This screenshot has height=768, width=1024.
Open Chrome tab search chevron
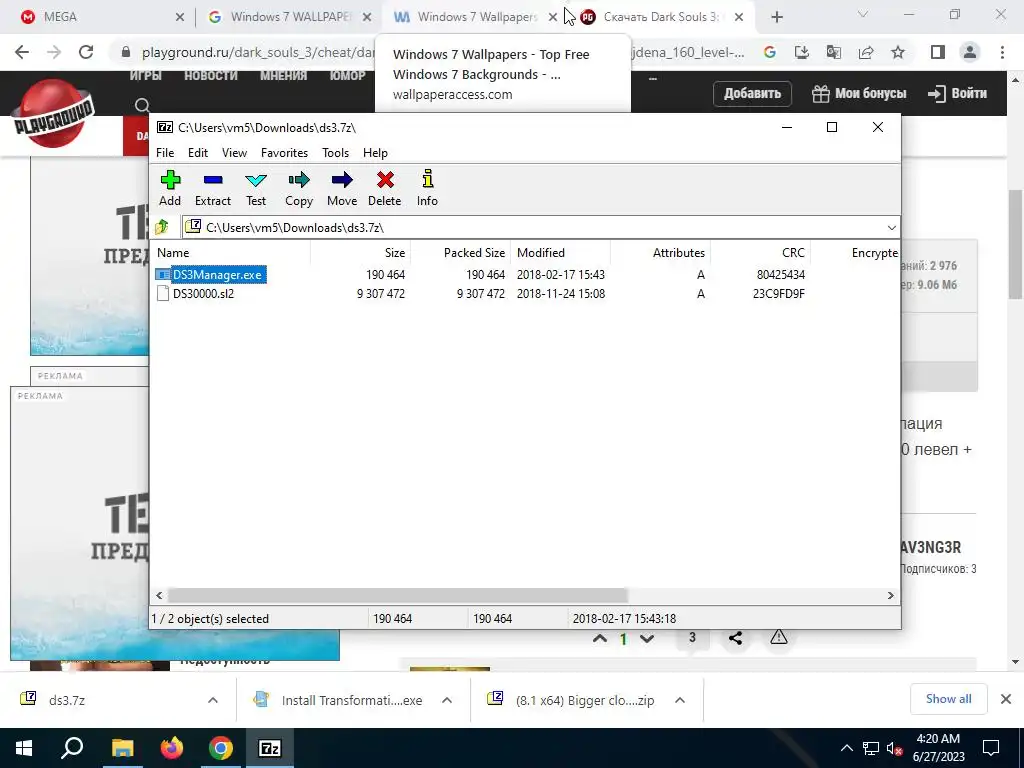coord(863,14)
